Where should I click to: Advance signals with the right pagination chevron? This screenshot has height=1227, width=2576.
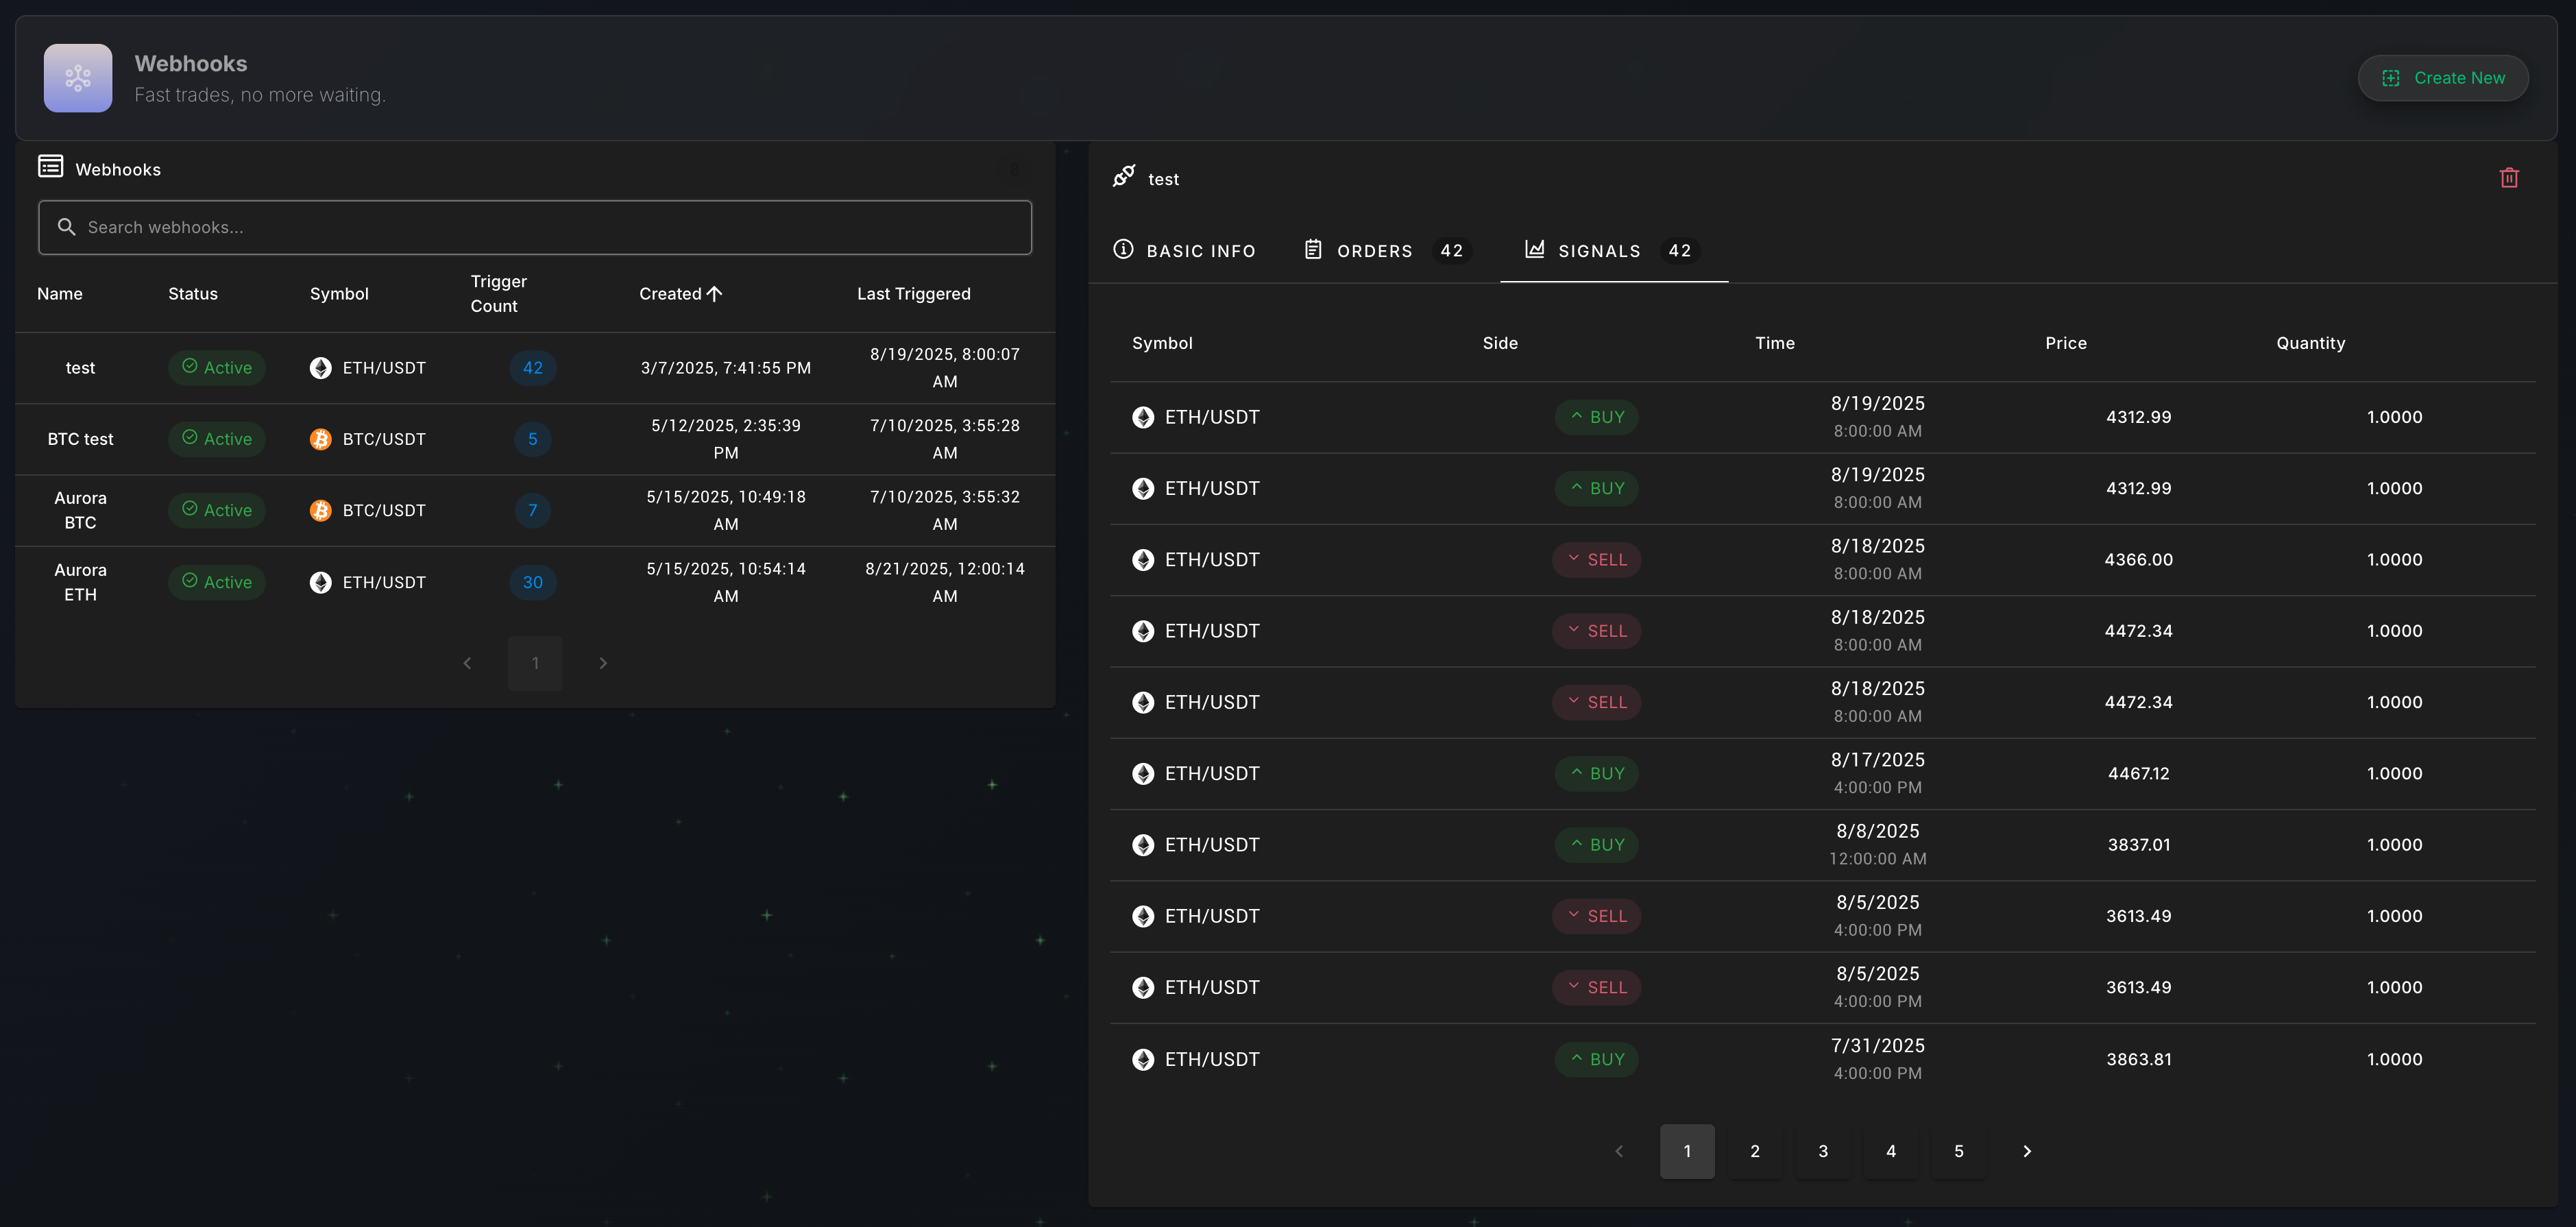2026,1151
